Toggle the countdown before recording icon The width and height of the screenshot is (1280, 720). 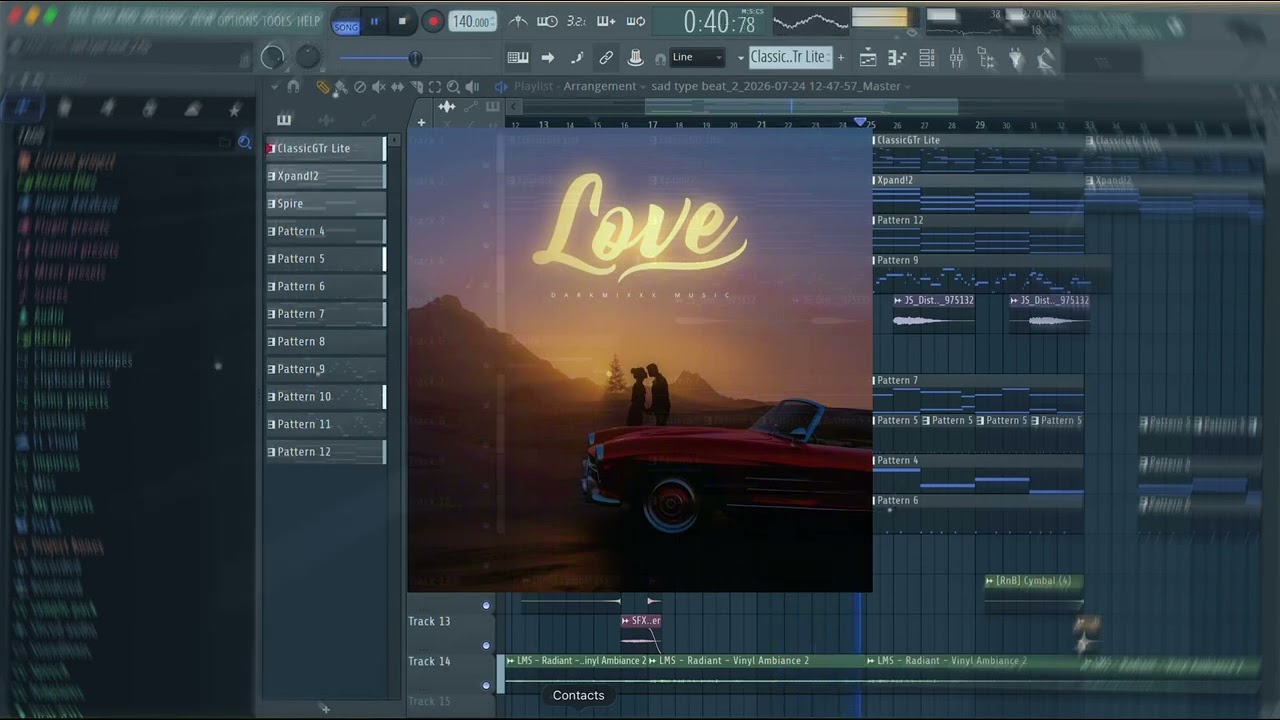pyautogui.click(x=576, y=21)
